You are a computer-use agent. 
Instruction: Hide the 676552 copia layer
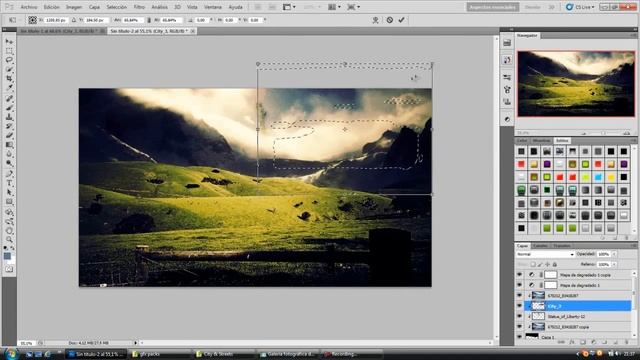[x=519, y=327]
